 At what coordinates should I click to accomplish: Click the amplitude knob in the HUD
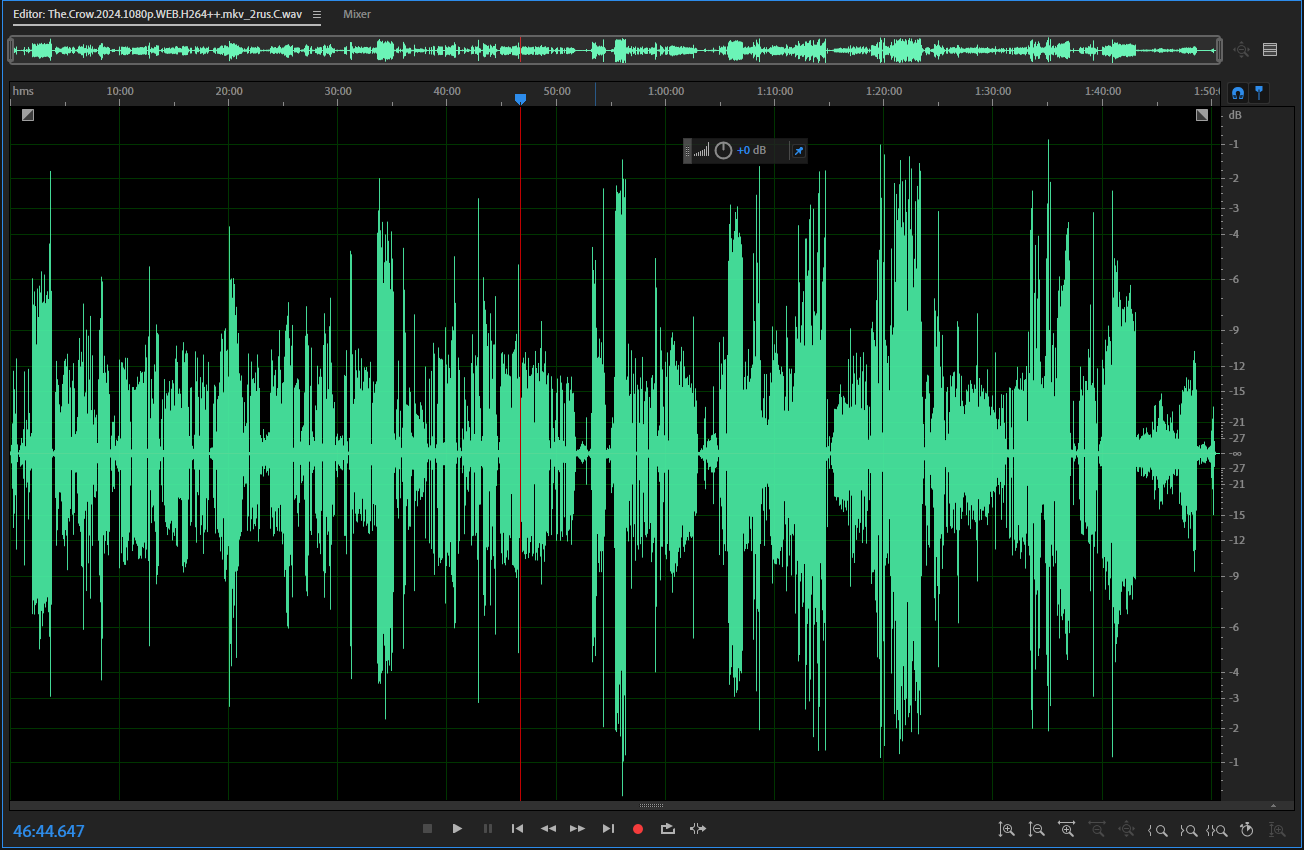pos(723,151)
